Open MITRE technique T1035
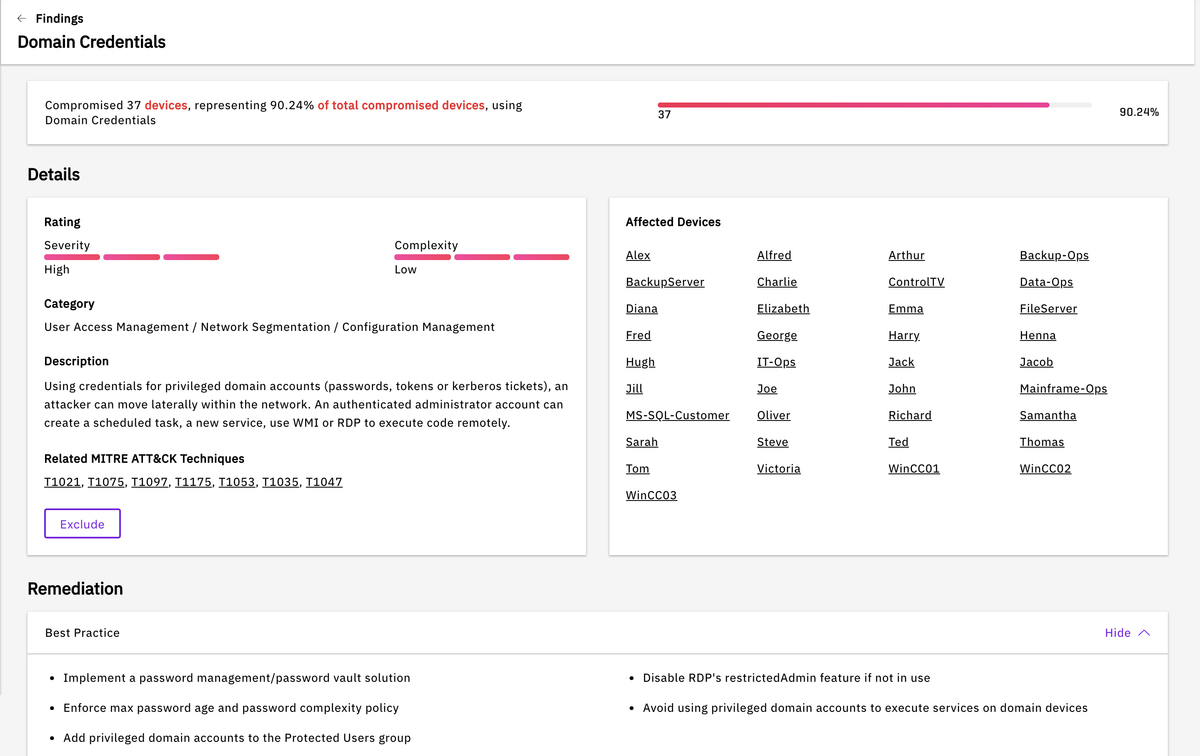1200x756 pixels. [x=281, y=482]
